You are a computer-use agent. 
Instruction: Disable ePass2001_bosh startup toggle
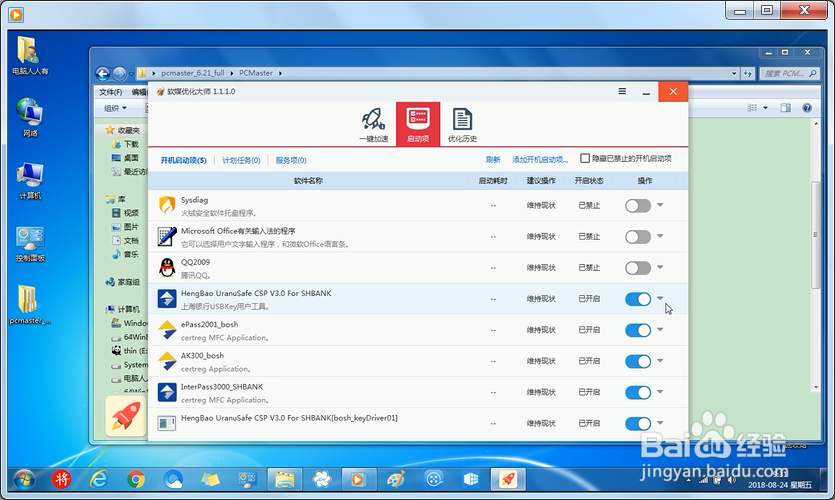[x=638, y=330]
